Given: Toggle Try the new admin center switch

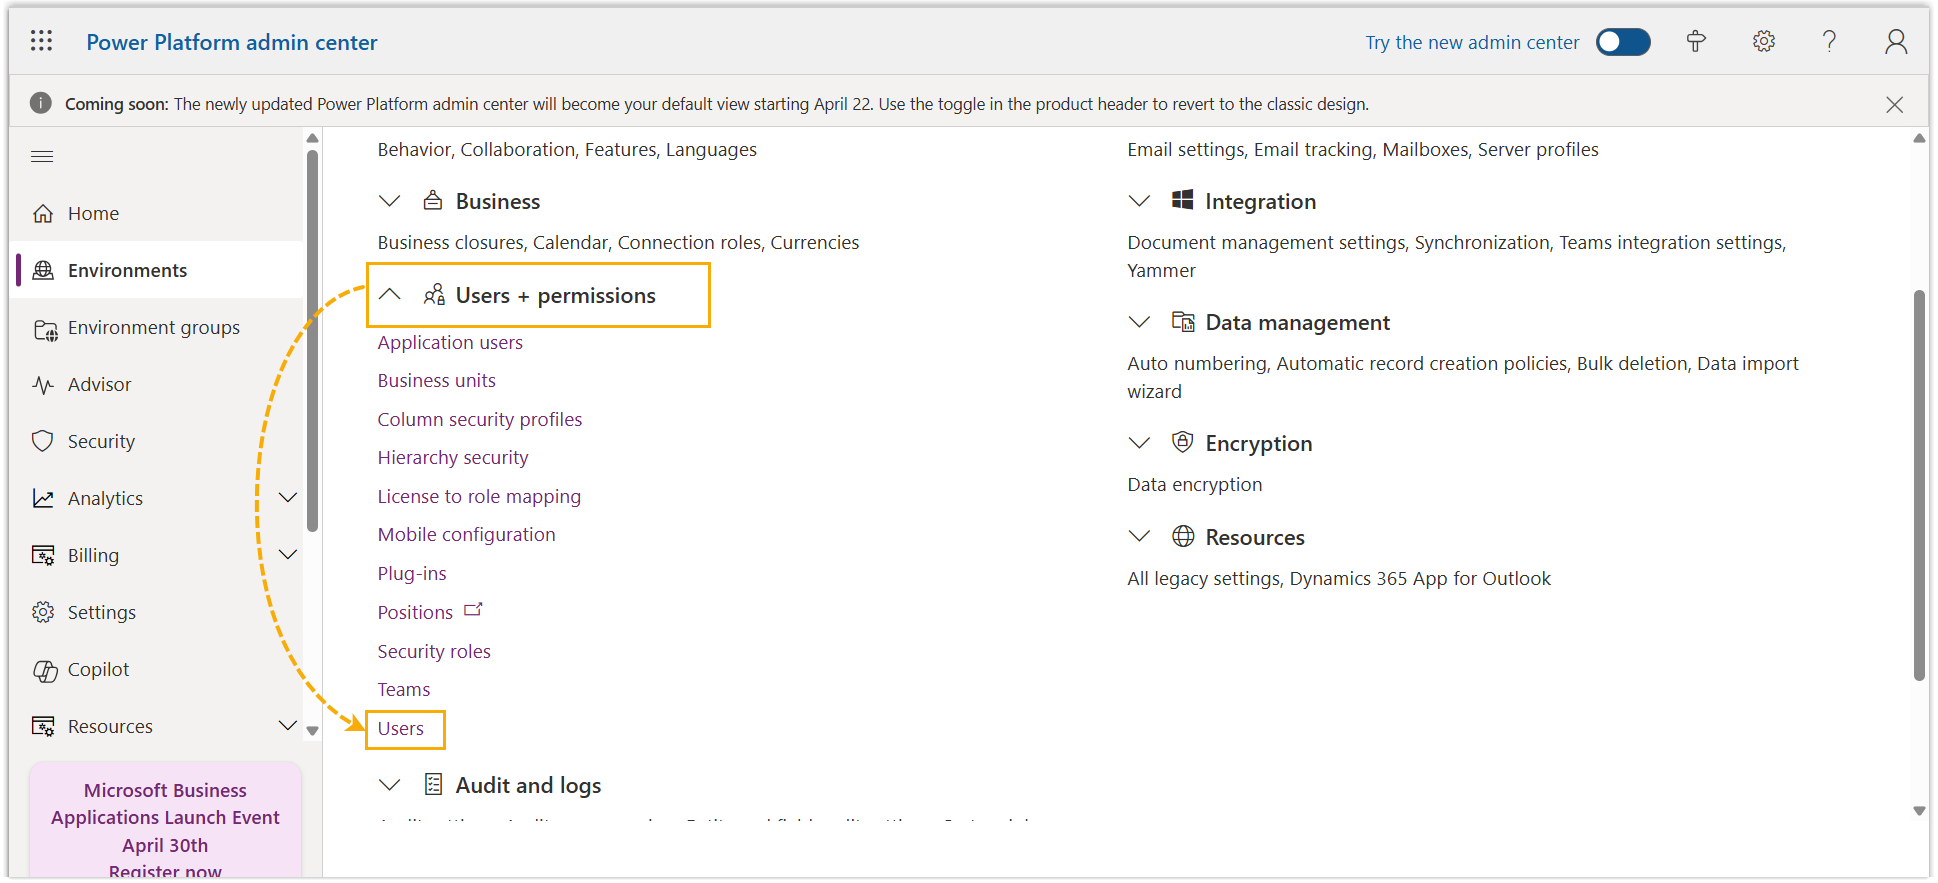Looking at the screenshot, I should click(x=1622, y=42).
